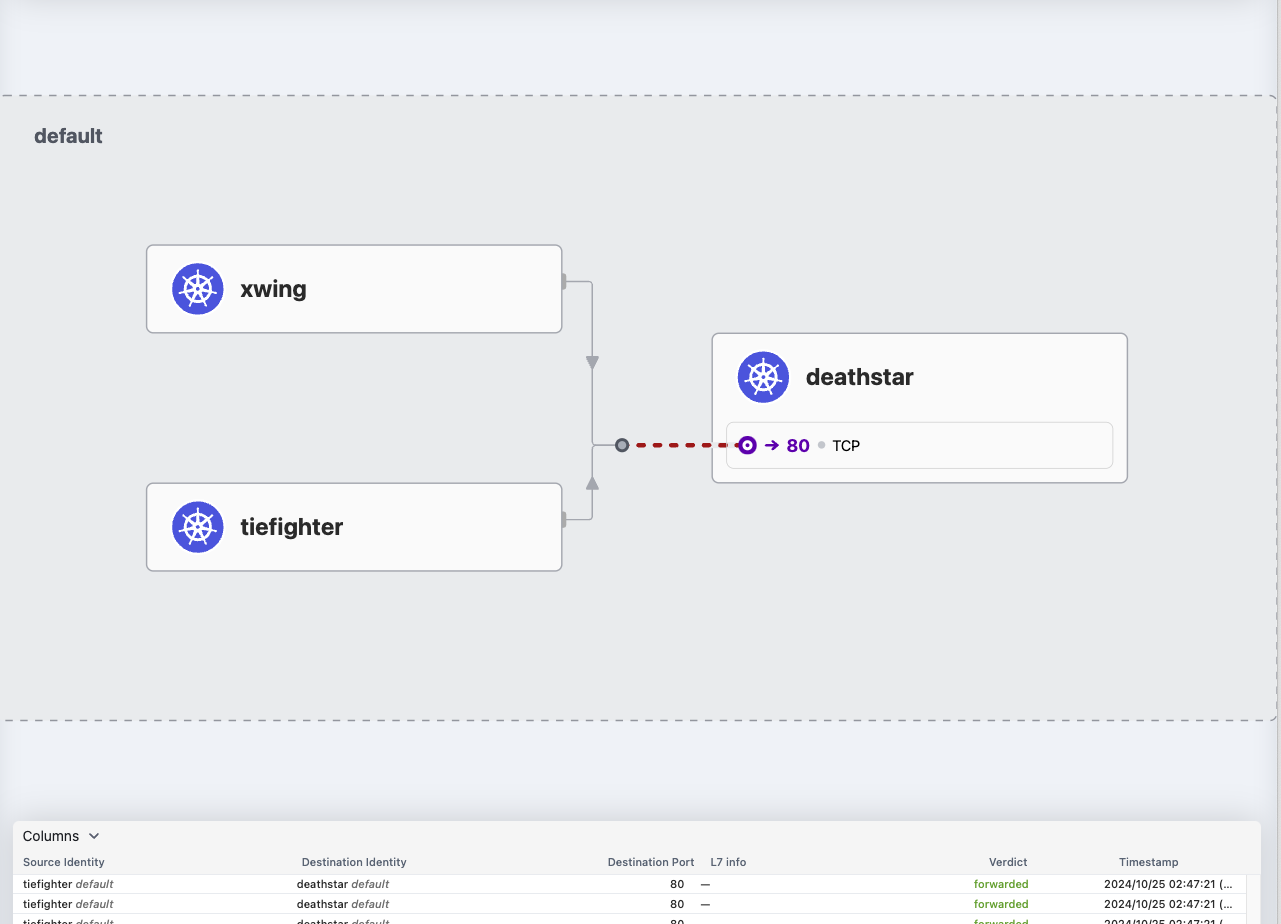Click the L7 info column header
Viewport: 1281px width, 924px height.
pyautogui.click(x=728, y=862)
